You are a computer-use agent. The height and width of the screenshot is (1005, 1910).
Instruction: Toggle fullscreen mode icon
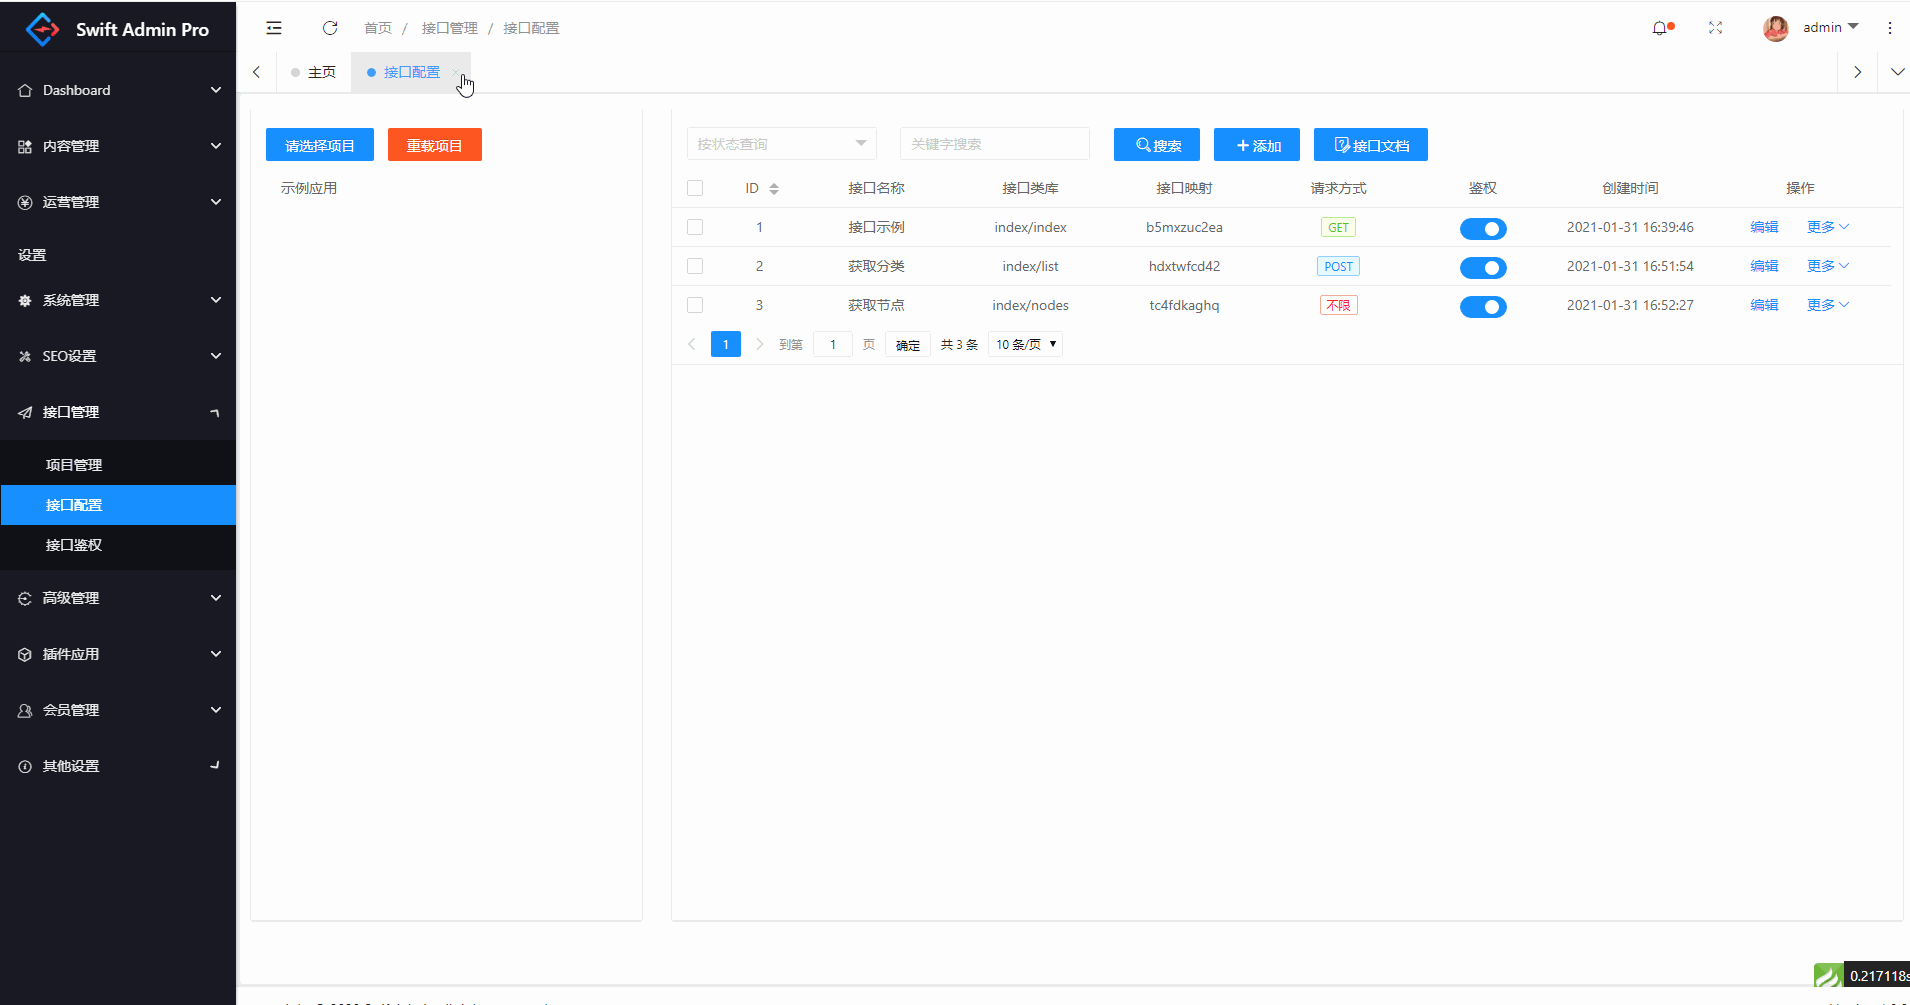tap(1715, 28)
